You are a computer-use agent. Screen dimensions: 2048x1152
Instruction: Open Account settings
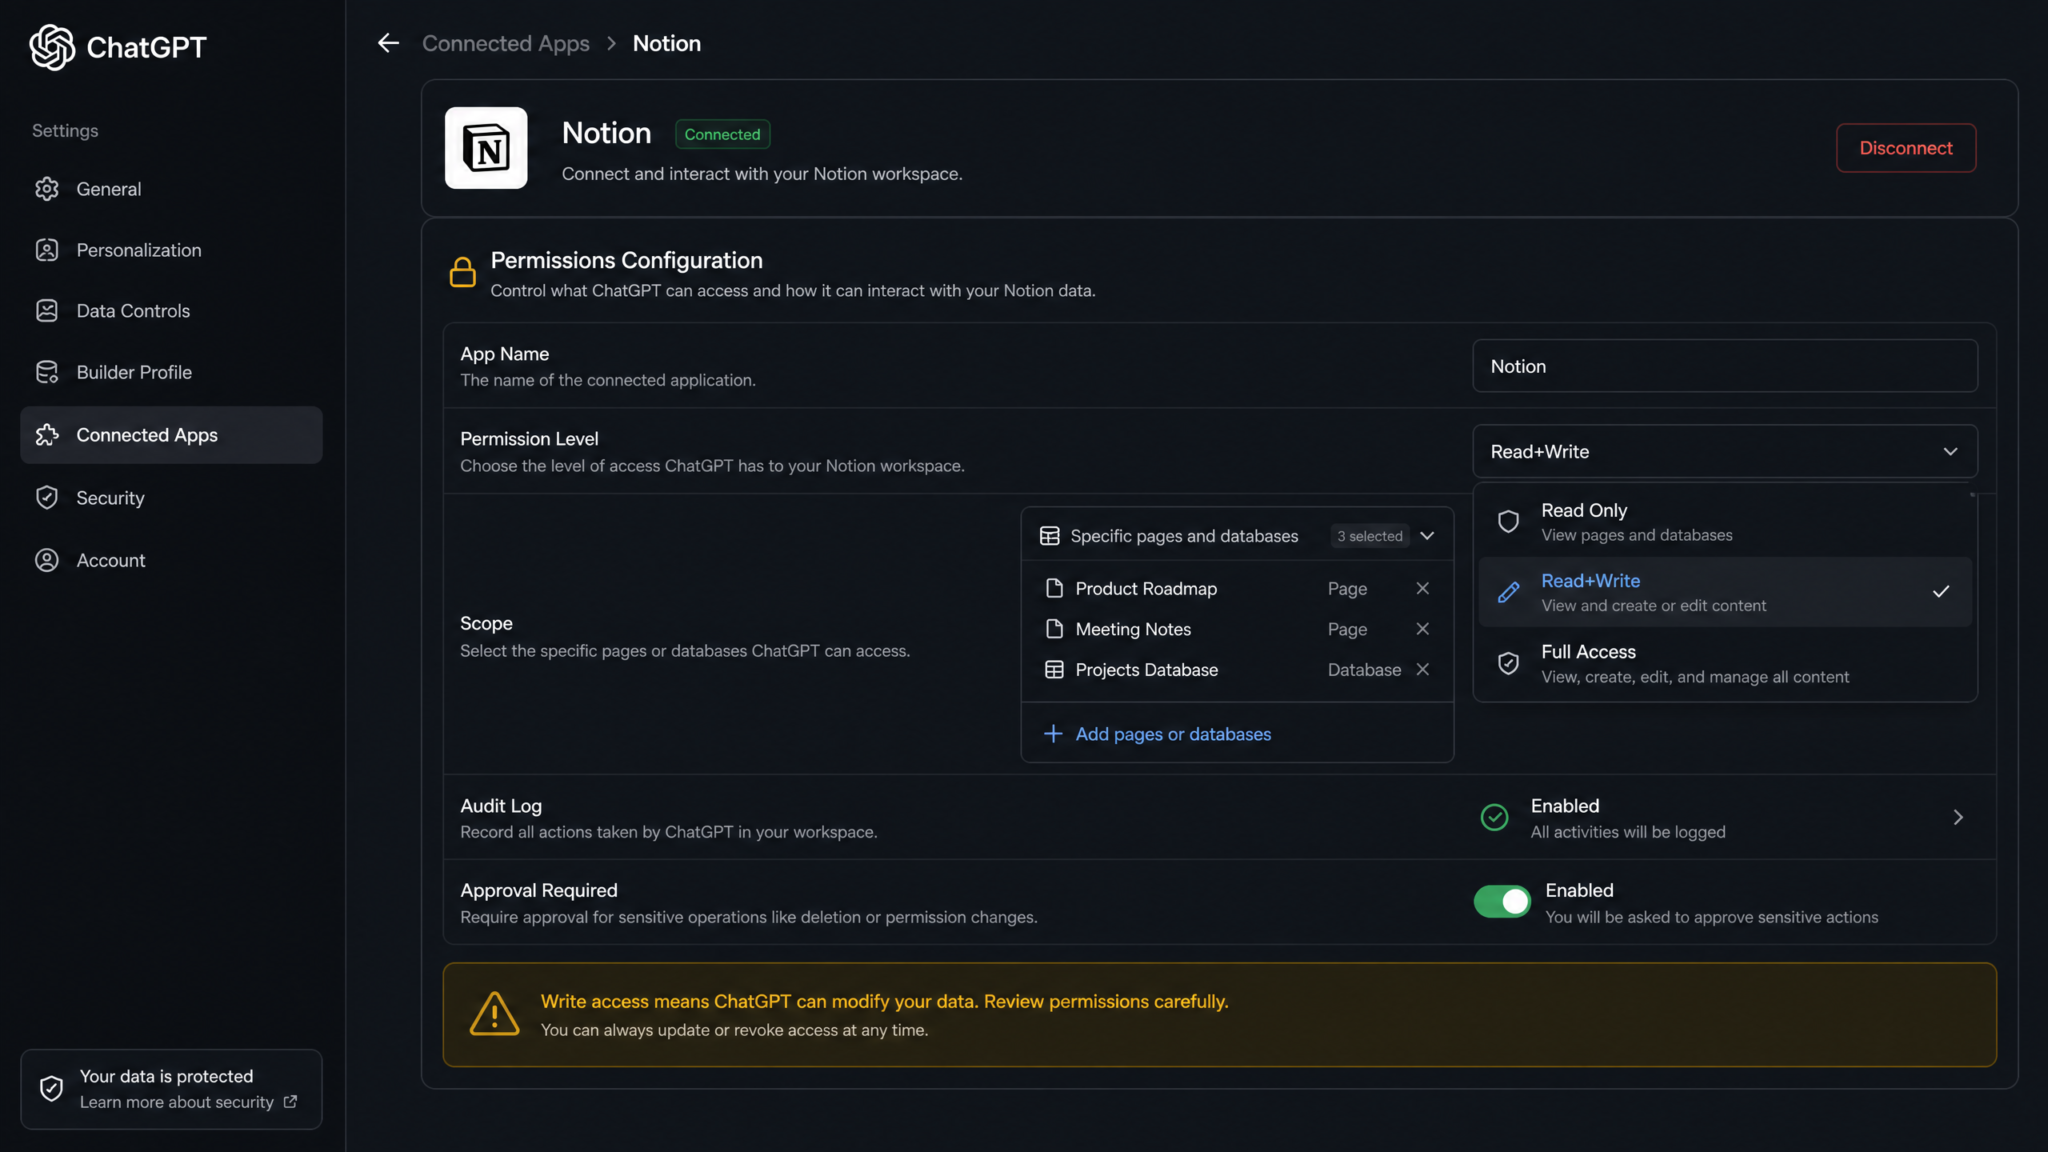click(x=171, y=560)
